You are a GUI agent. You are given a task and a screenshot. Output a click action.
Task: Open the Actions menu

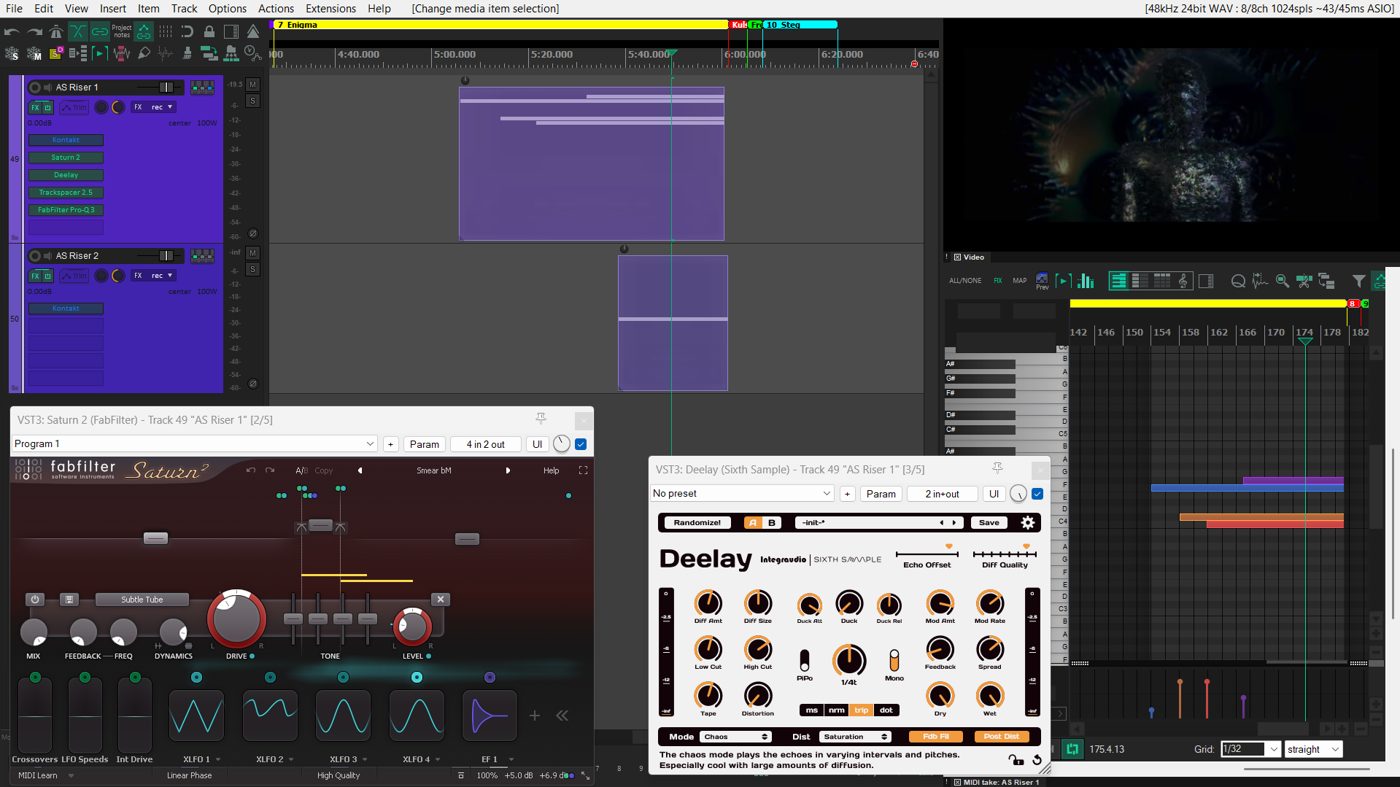coord(276,8)
